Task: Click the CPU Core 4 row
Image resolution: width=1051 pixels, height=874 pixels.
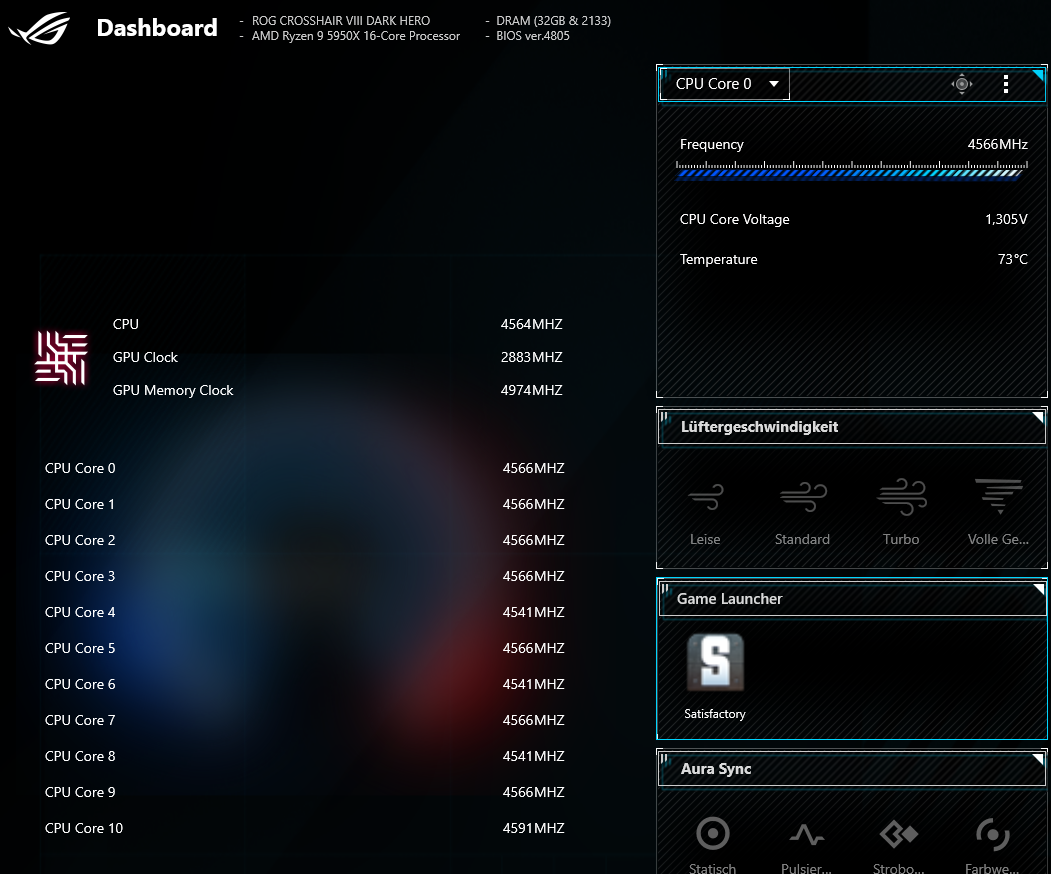Action: [x=304, y=612]
